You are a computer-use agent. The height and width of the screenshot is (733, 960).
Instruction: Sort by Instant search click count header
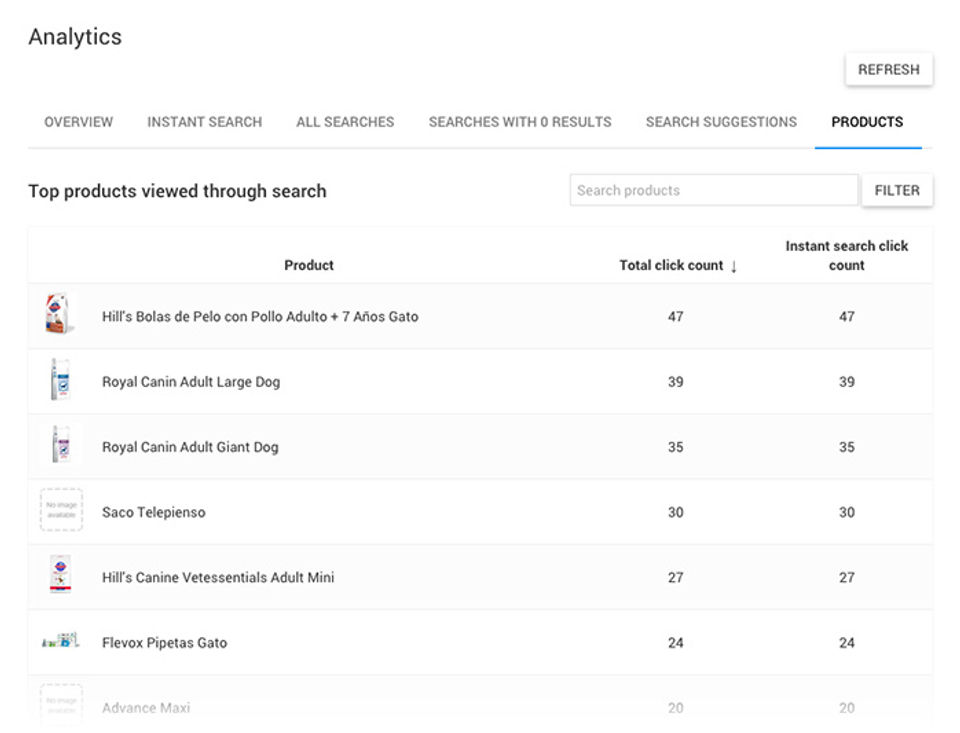coord(846,255)
